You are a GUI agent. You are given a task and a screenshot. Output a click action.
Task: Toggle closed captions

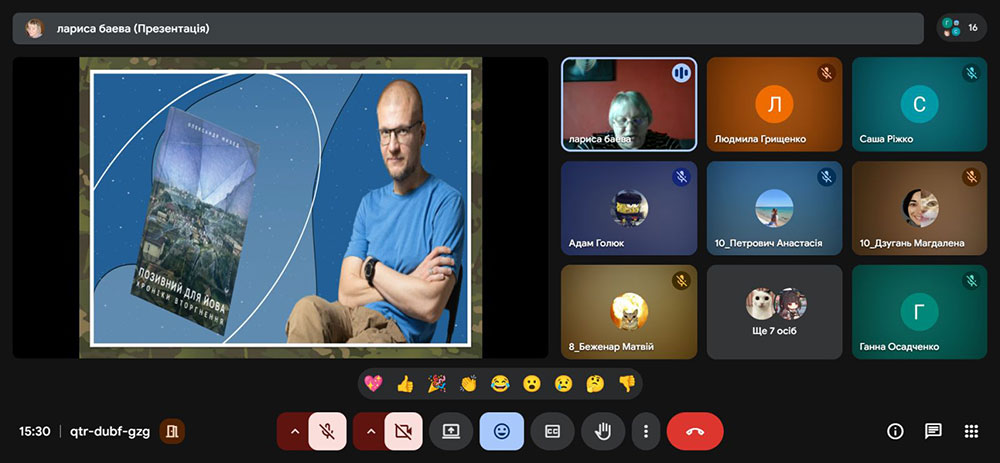552,431
